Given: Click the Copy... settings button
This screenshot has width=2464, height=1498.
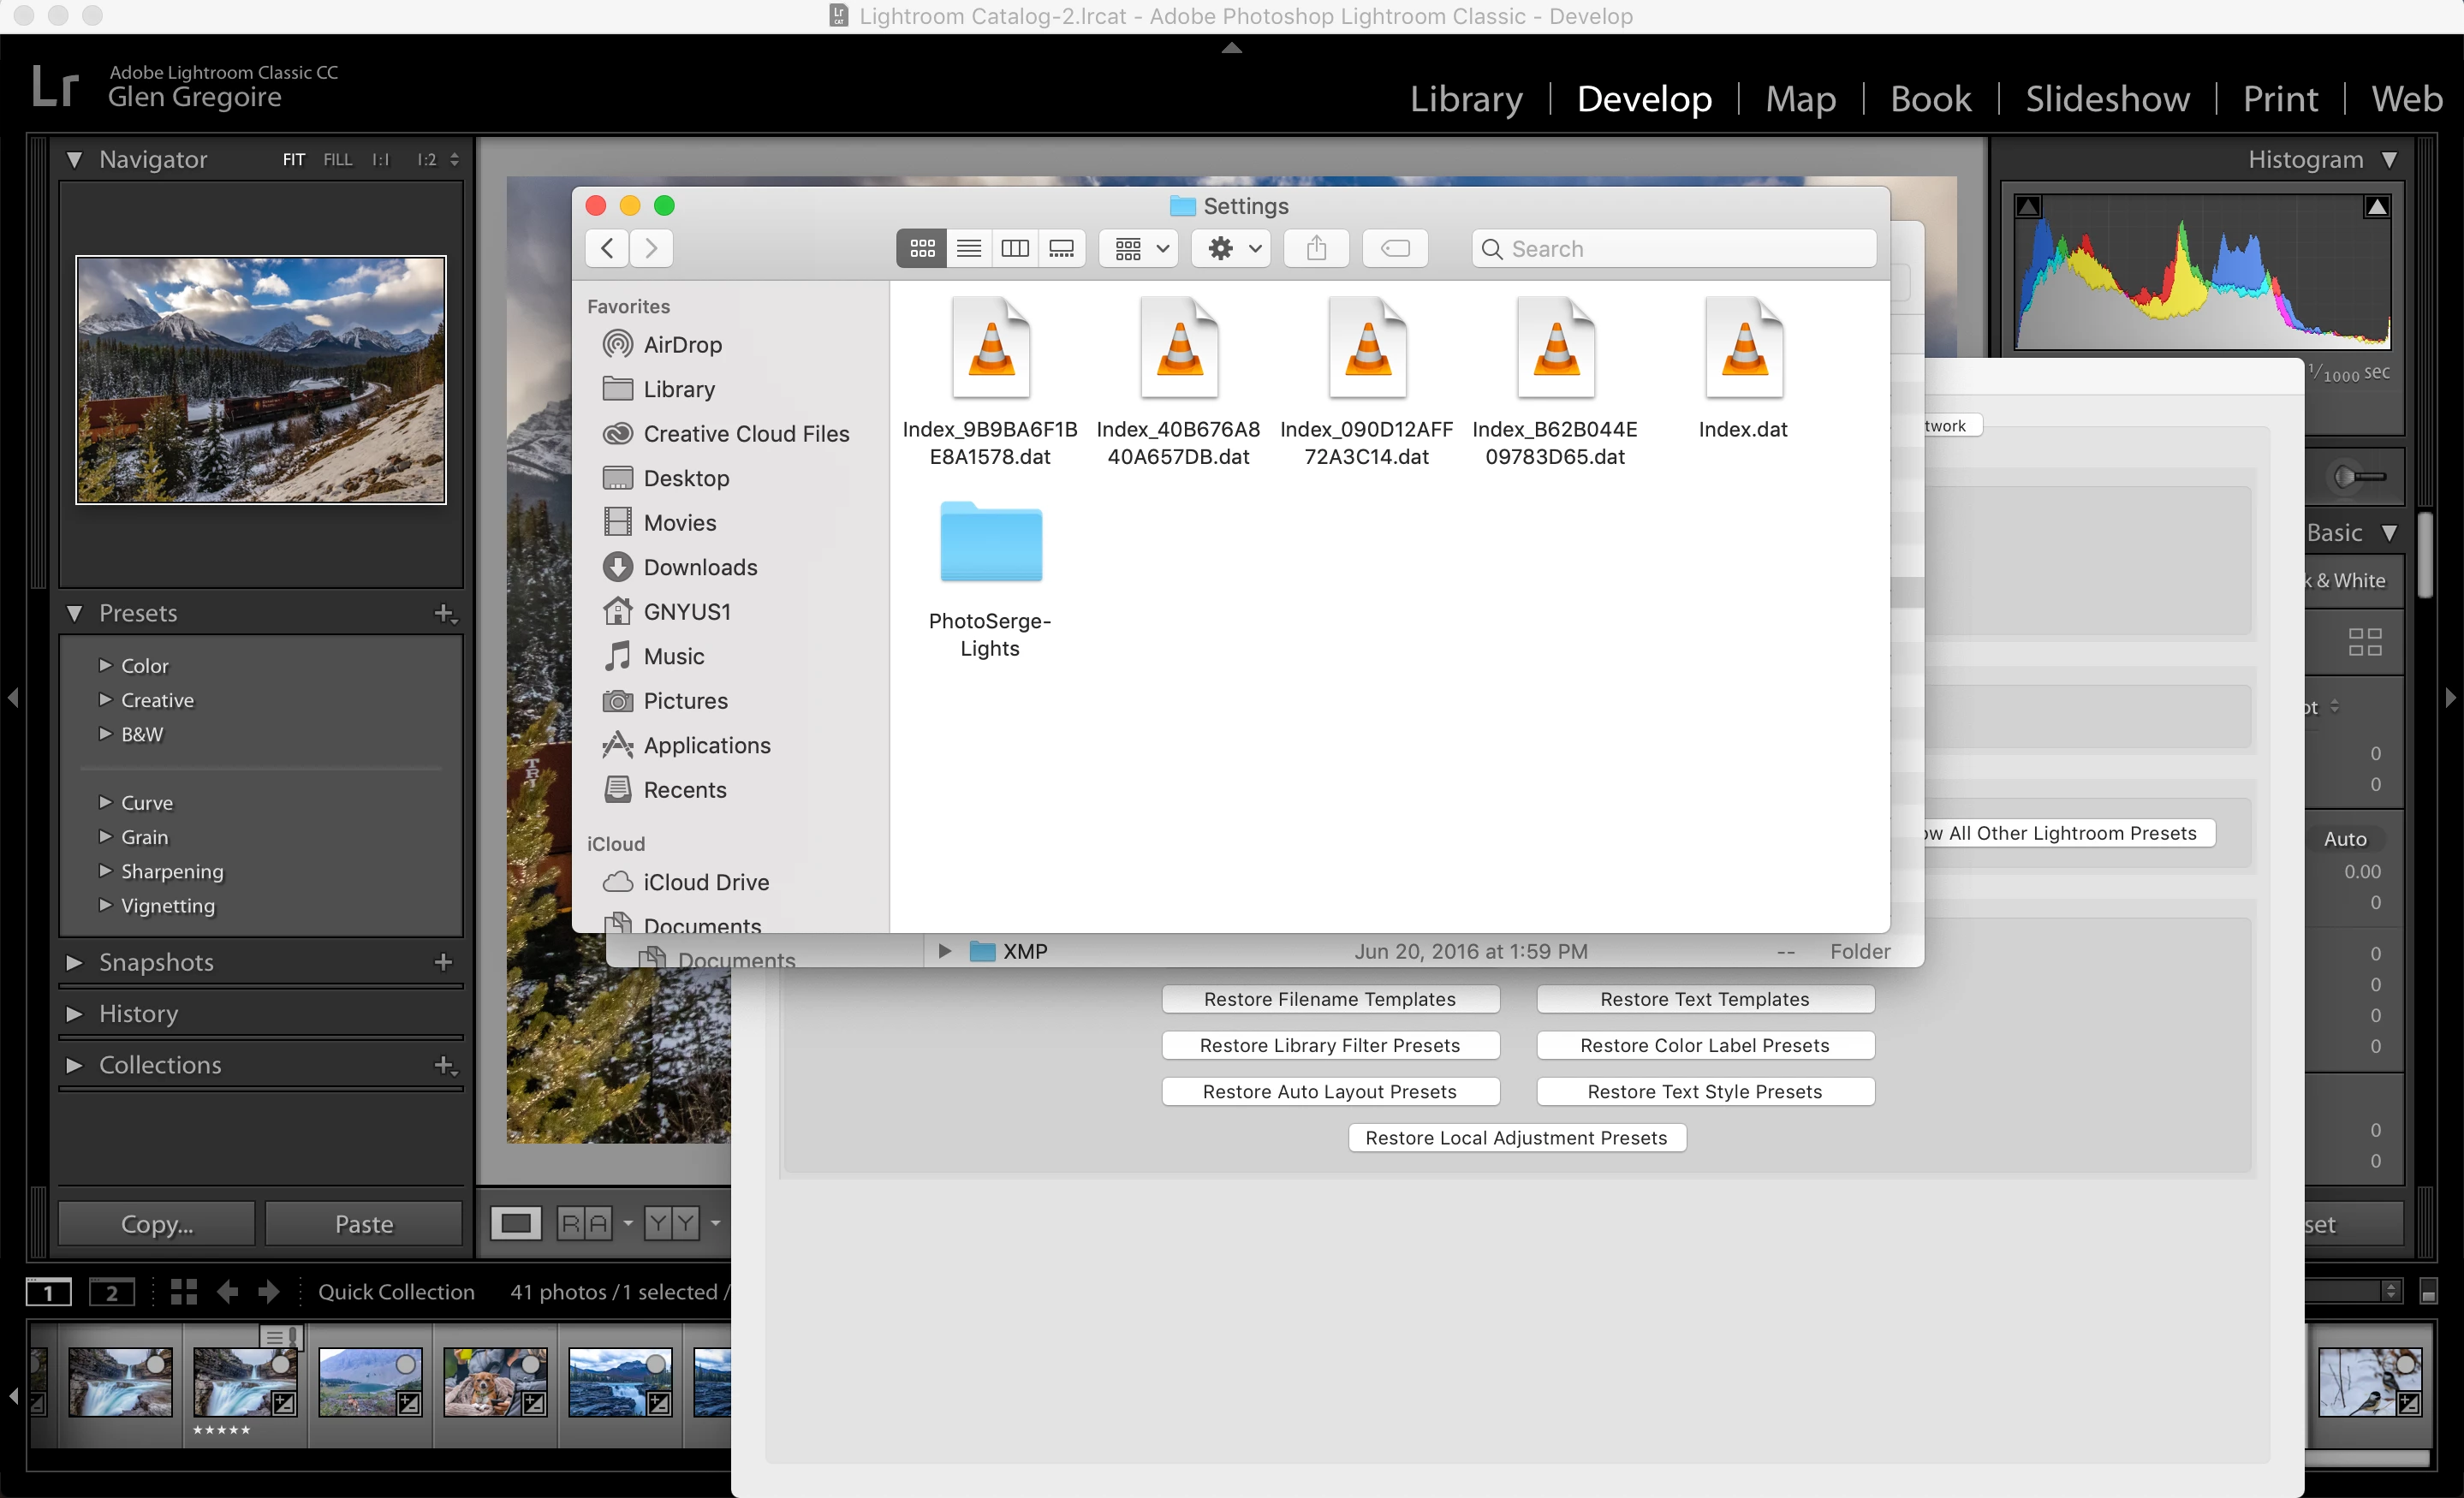Looking at the screenshot, I should [157, 1224].
